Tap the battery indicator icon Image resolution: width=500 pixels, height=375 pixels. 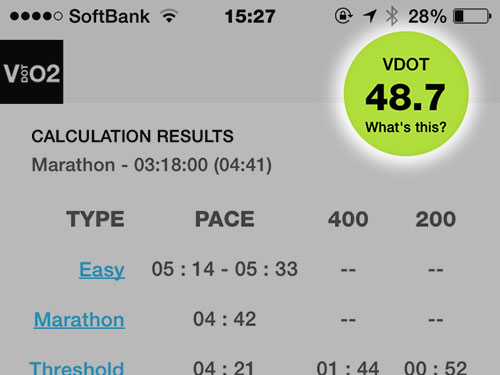(472, 16)
